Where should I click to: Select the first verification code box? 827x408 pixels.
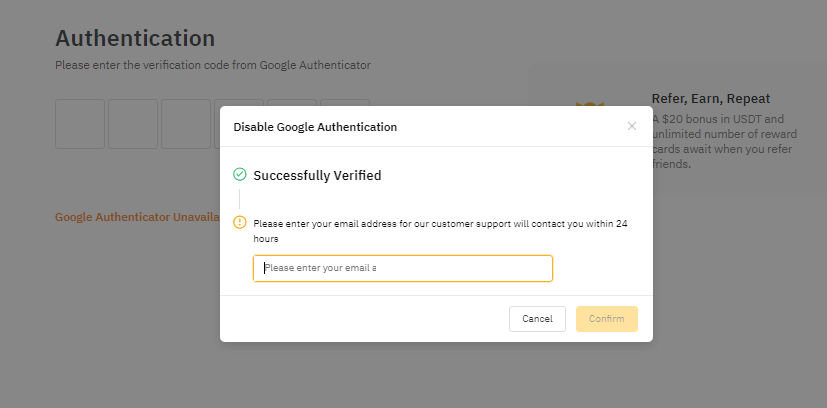point(80,124)
